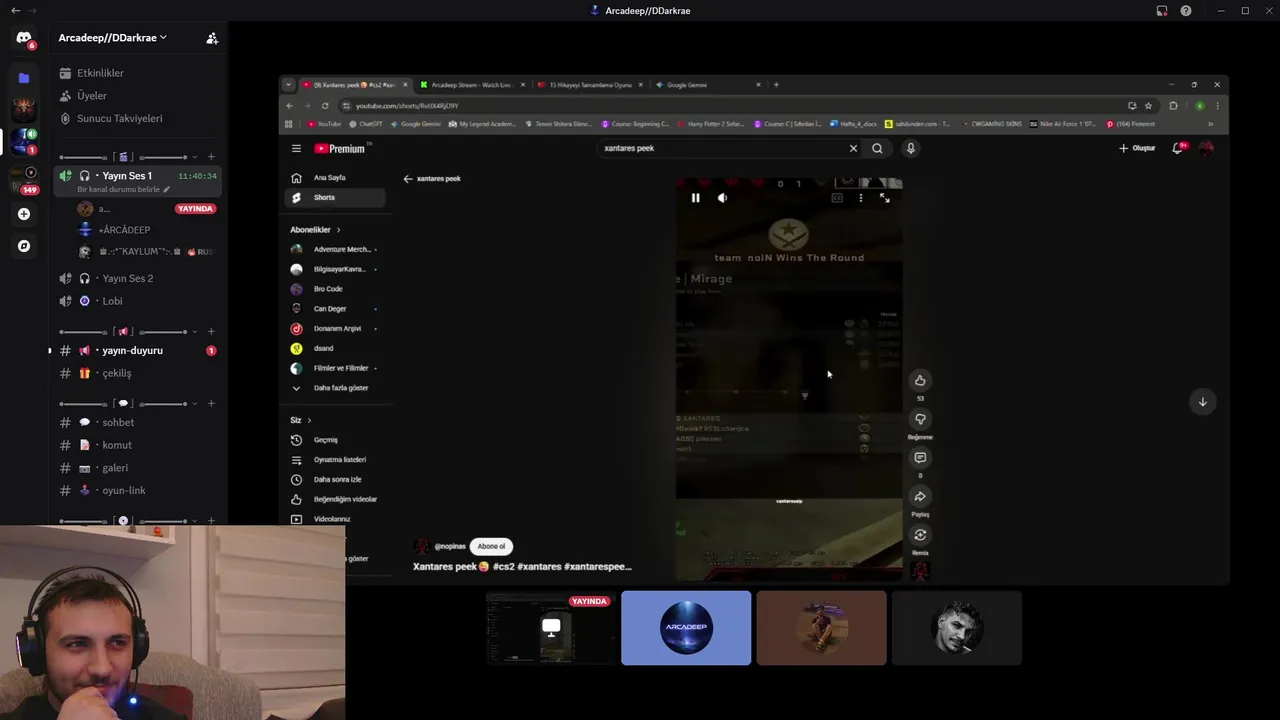This screenshot has height=720, width=1280.
Task: Open Discord inbox icon in title bar
Action: tap(1161, 10)
